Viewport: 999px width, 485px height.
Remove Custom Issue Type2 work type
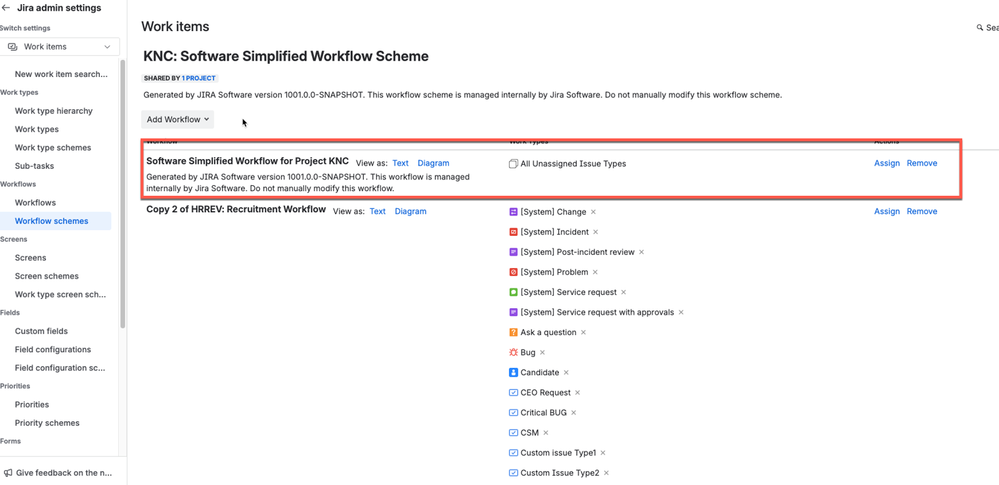[x=607, y=473]
